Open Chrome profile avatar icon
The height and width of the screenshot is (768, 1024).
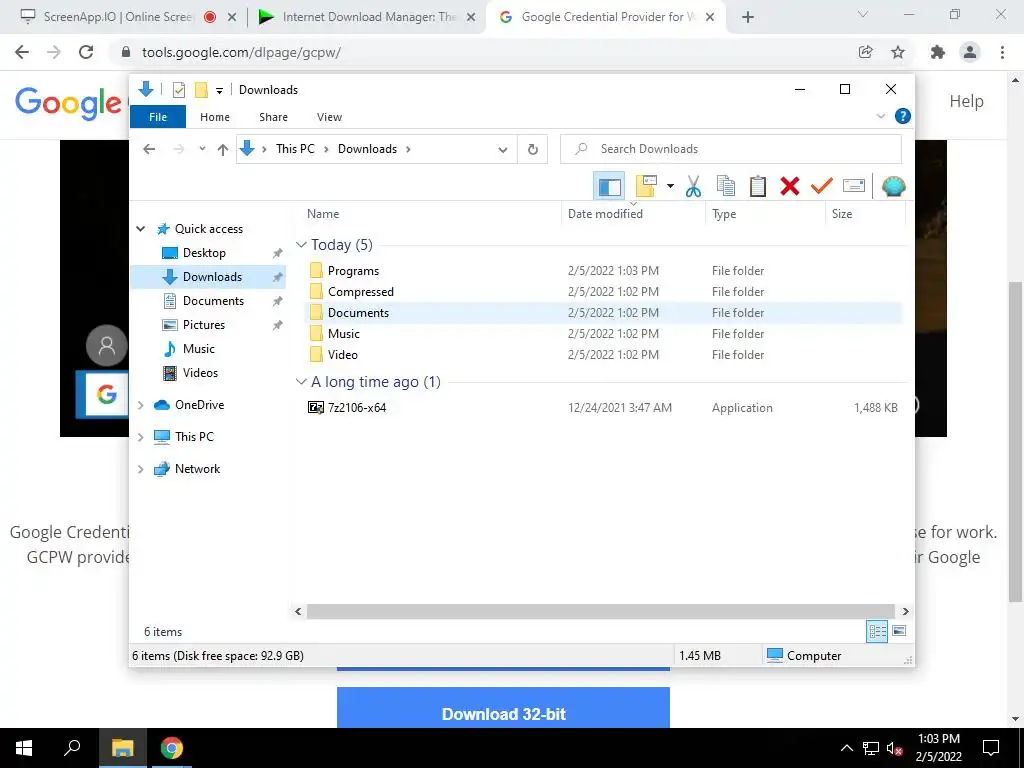pyautogui.click(x=970, y=52)
